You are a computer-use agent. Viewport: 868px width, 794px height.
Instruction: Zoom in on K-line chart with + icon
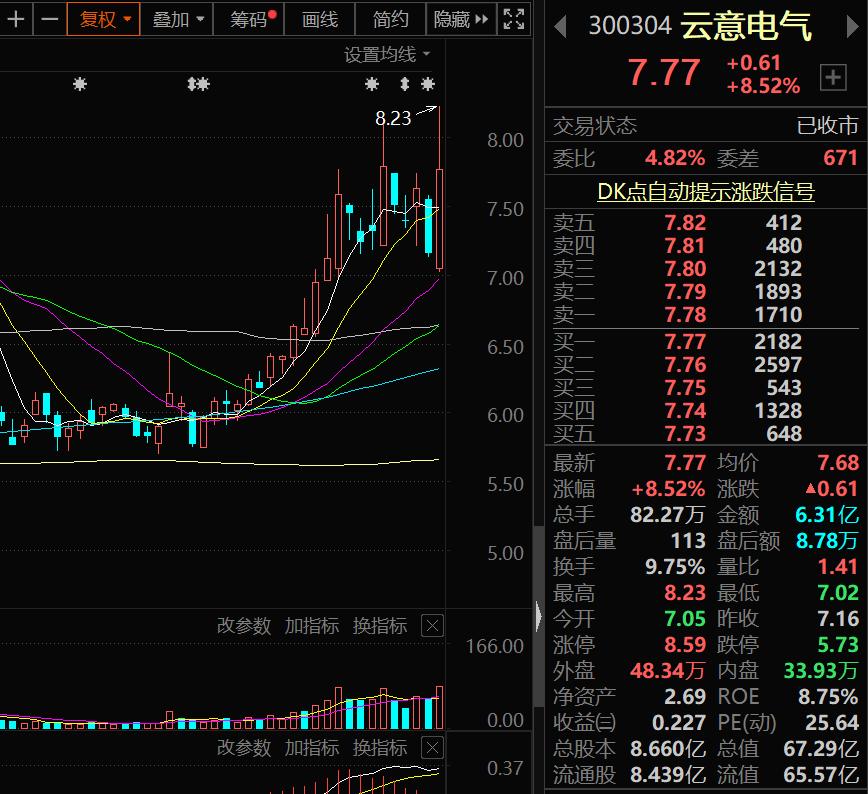point(14,19)
